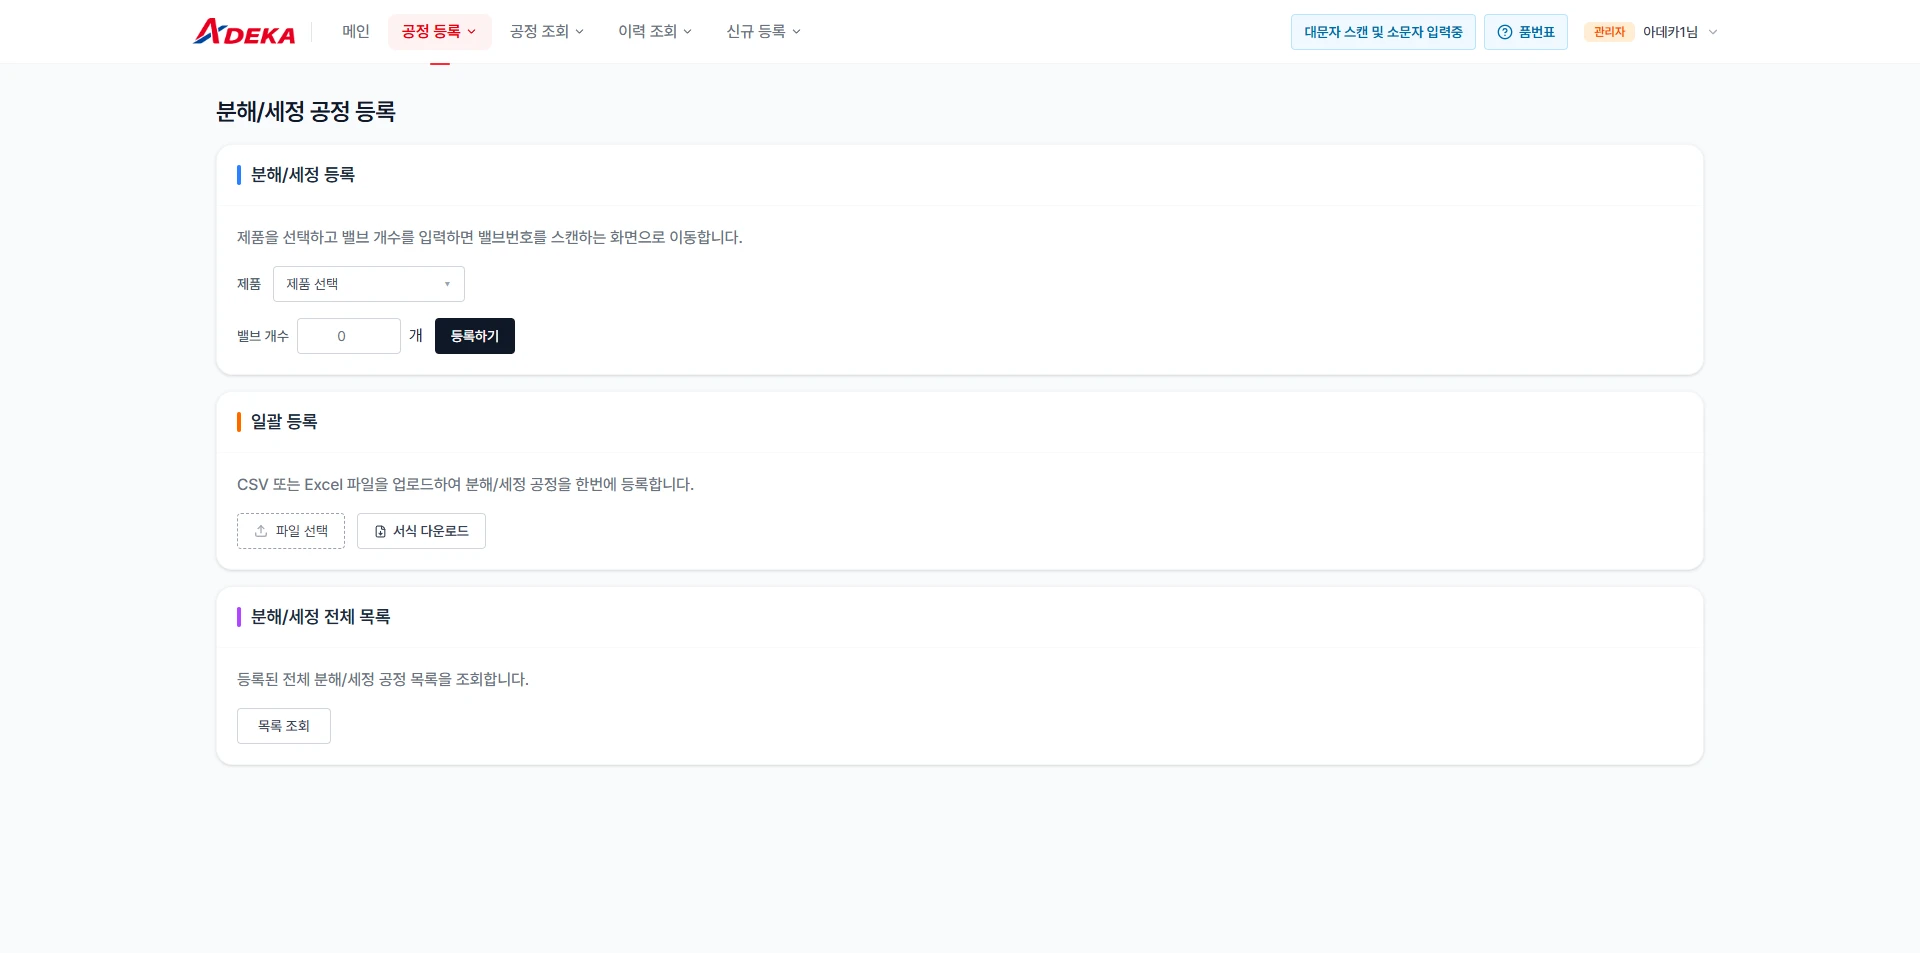The image size is (1920, 953).
Task: Click the 목록 조회 button
Action: tap(284, 726)
